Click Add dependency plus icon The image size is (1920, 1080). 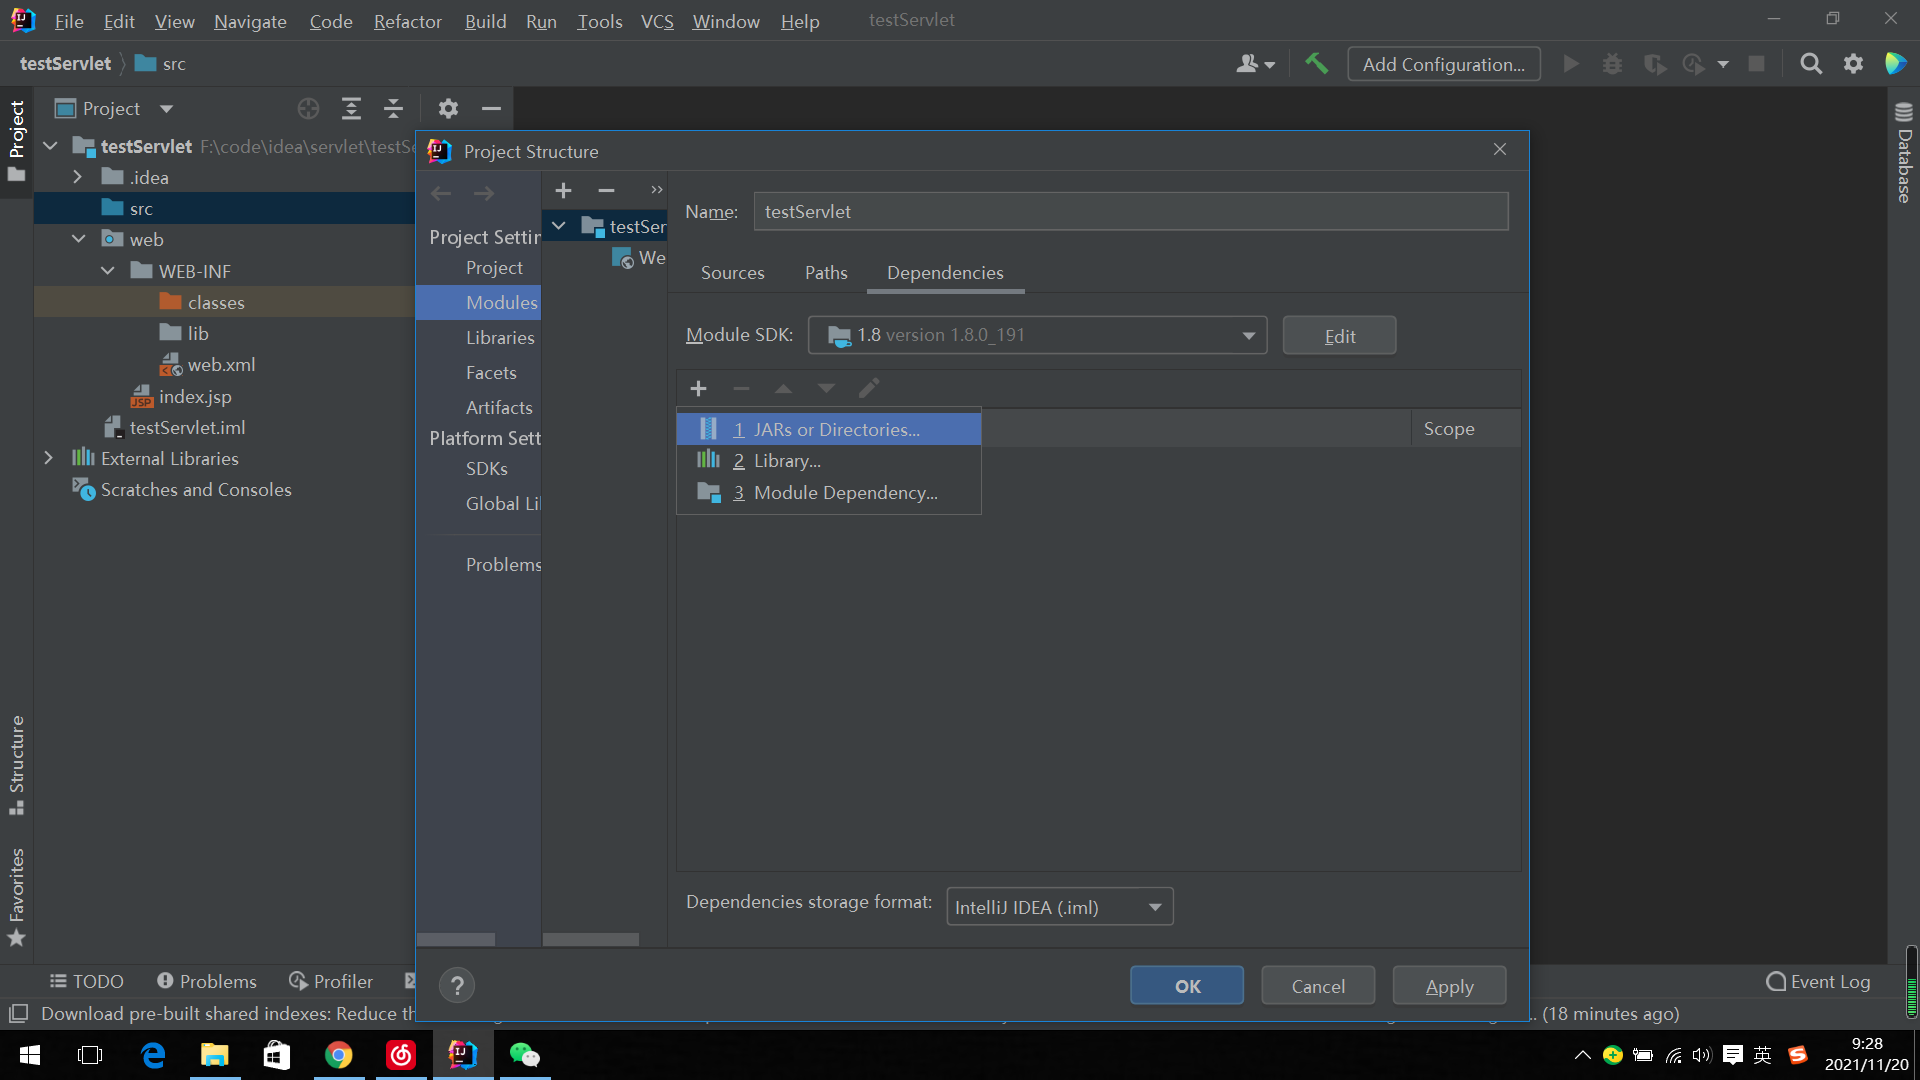pos(698,388)
